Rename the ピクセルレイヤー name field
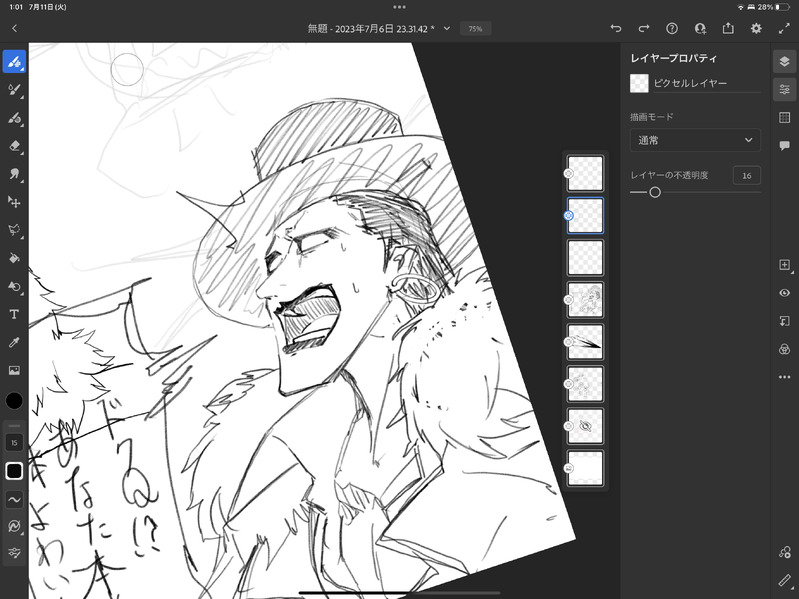Image resolution: width=799 pixels, height=599 pixels. point(707,84)
